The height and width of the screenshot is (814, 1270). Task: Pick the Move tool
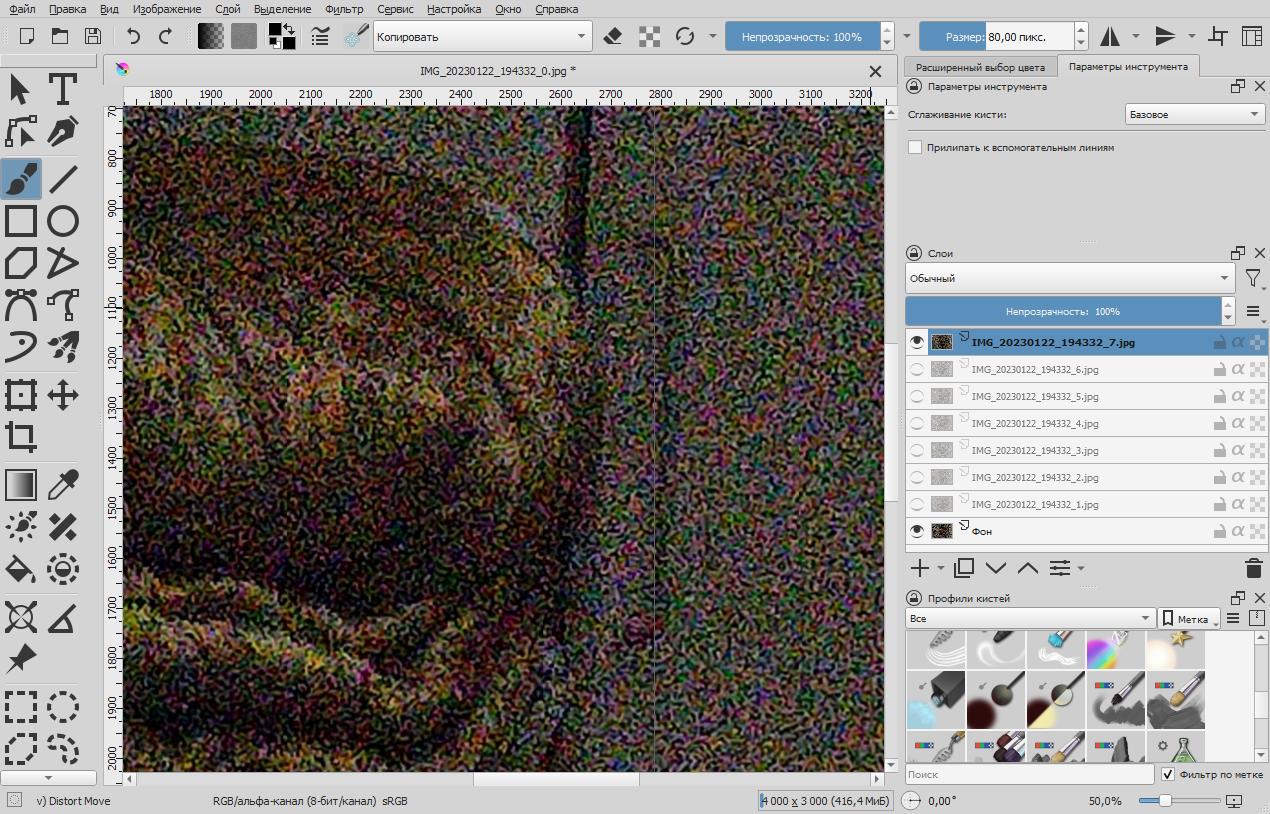tap(63, 395)
